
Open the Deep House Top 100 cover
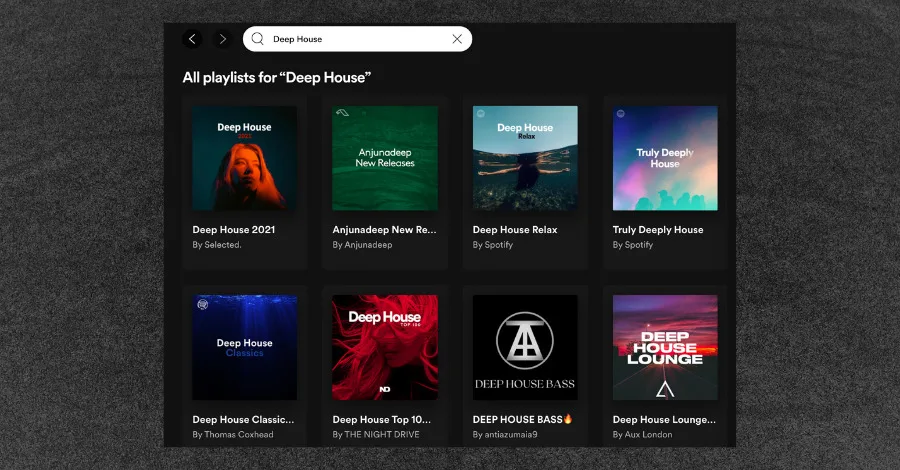point(385,347)
